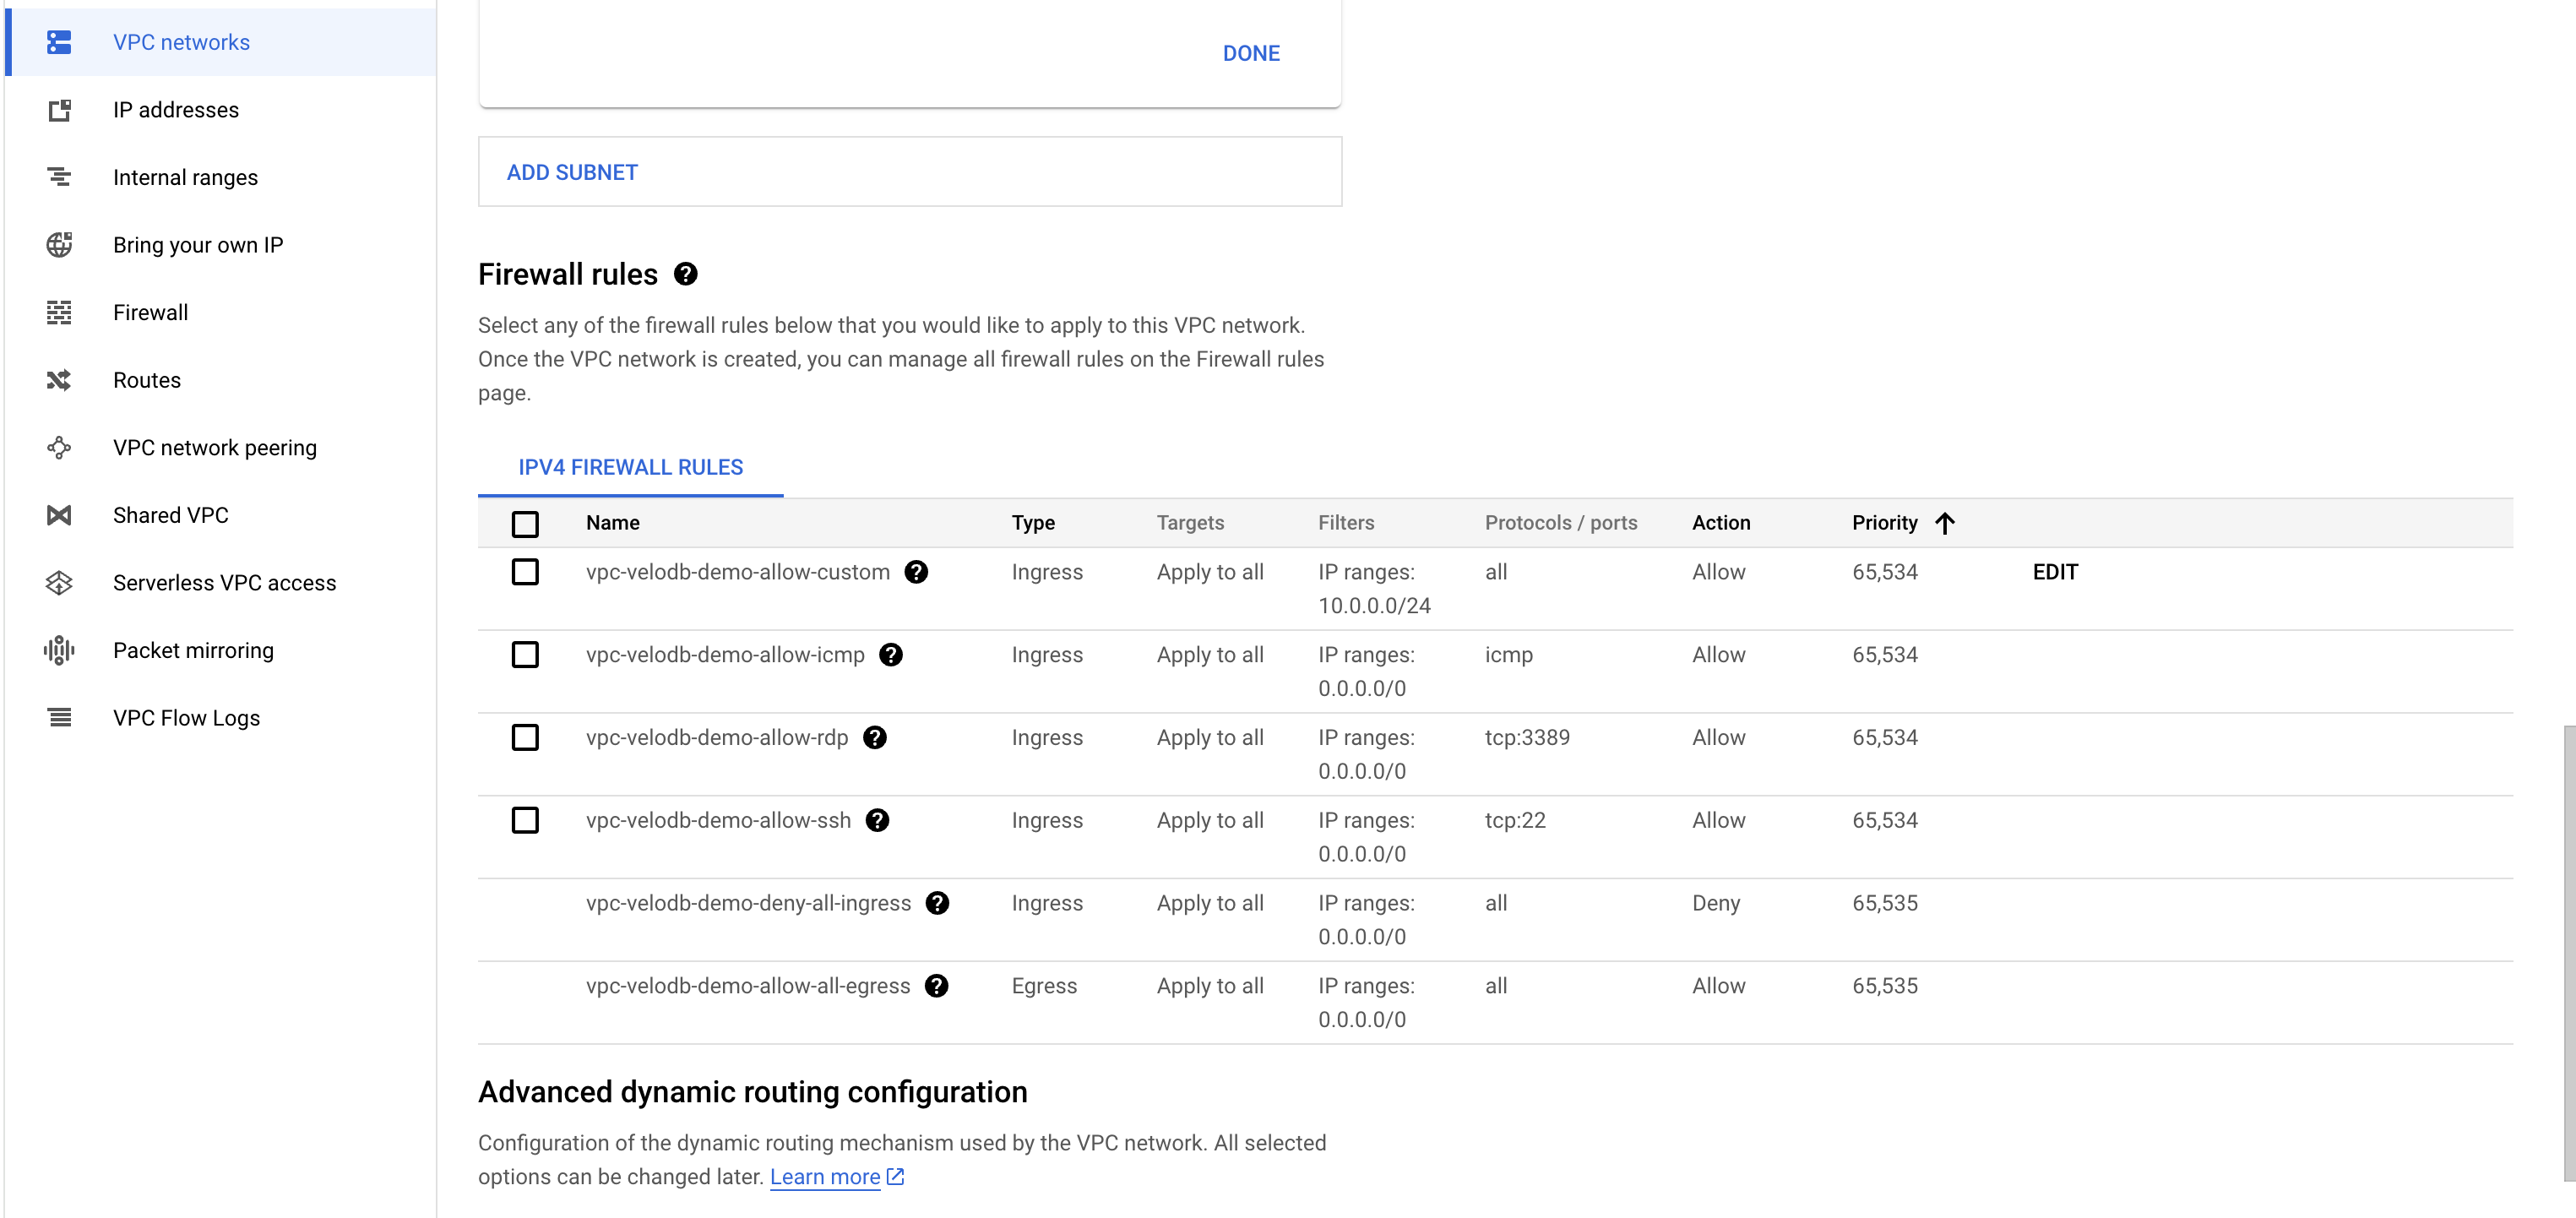Check the vpc-velodb-demo-allow-custom rule checkbox
The image size is (2576, 1218).
[525, 572]
